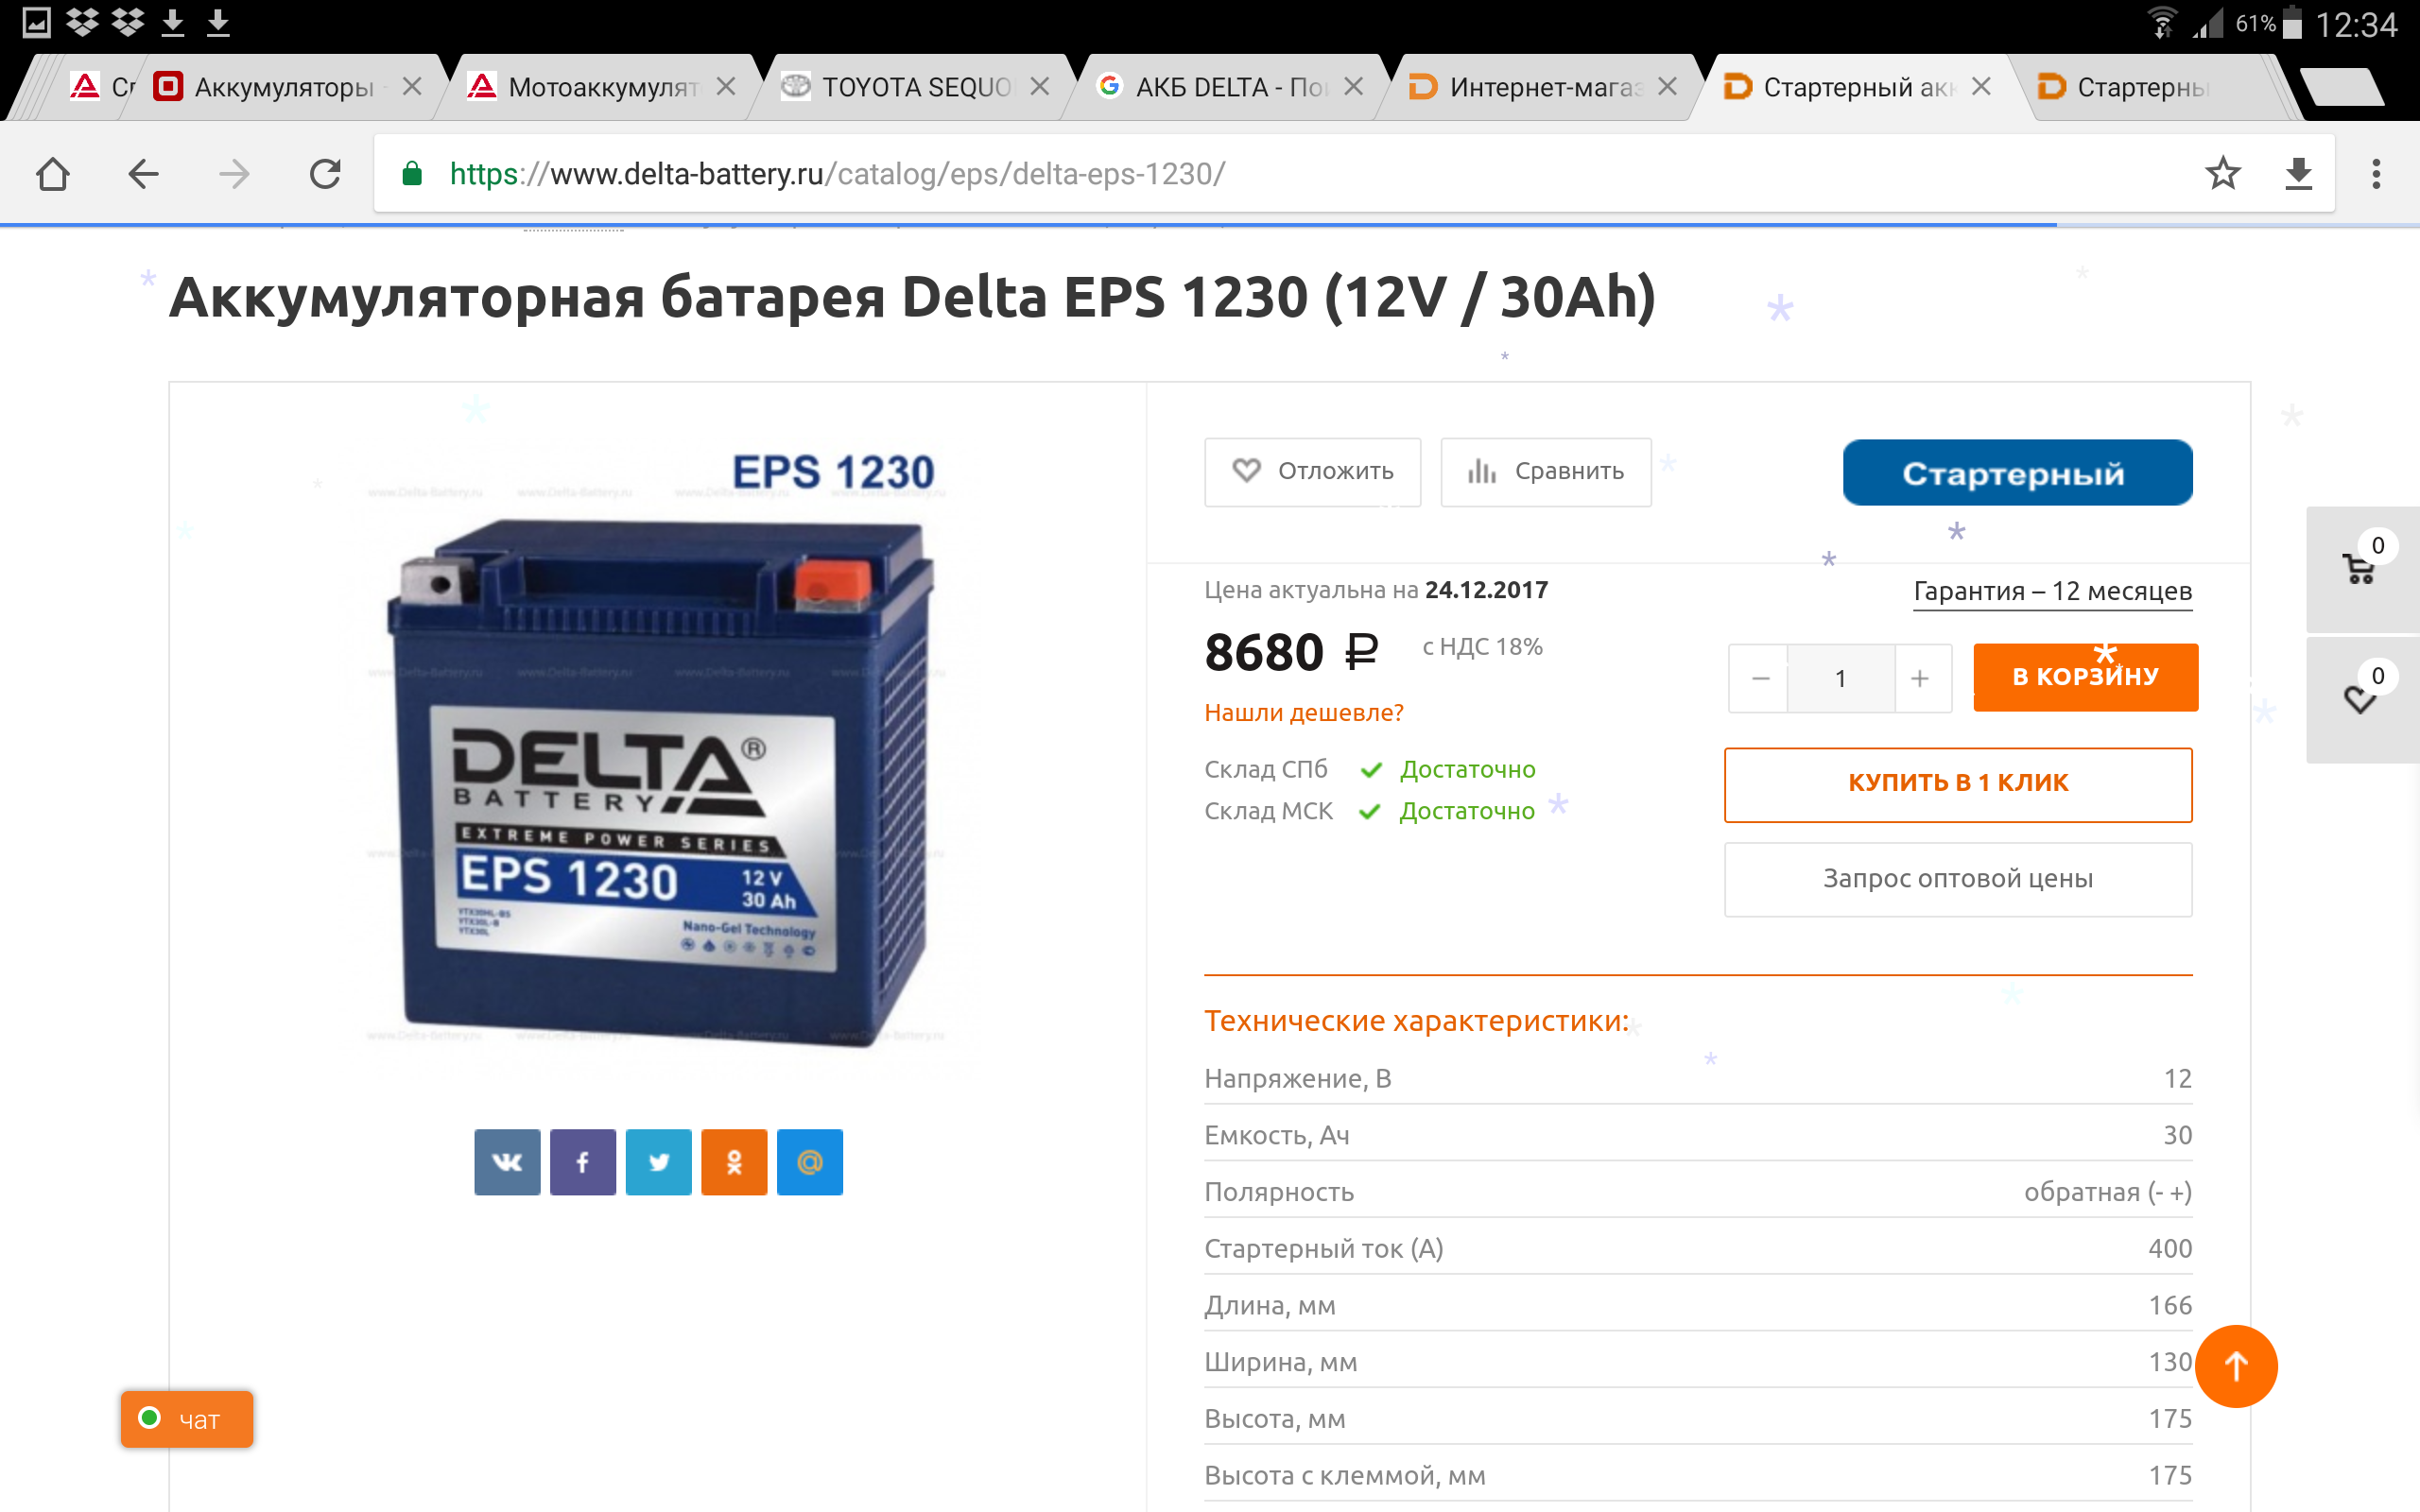This screenshot has width=2420, height=1512.
Task: Share product on Facebook
Action: click(583, 1162)
